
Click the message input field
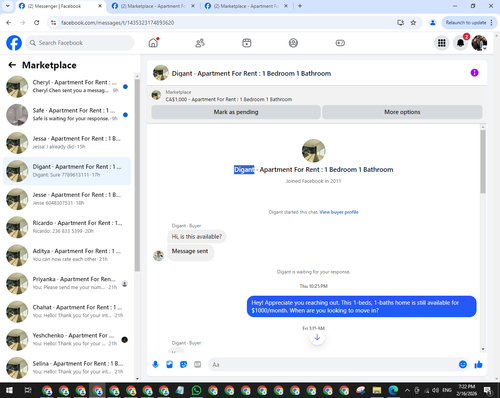(333, 364)
